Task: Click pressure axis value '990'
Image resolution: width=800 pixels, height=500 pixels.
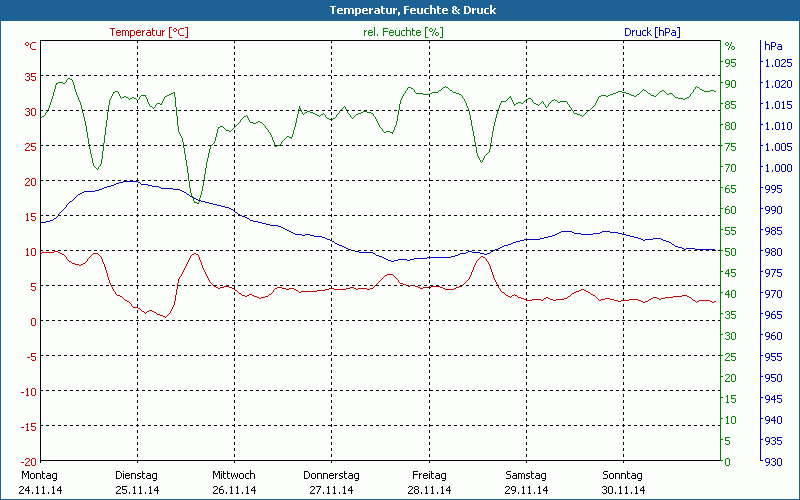Action: 773,210
